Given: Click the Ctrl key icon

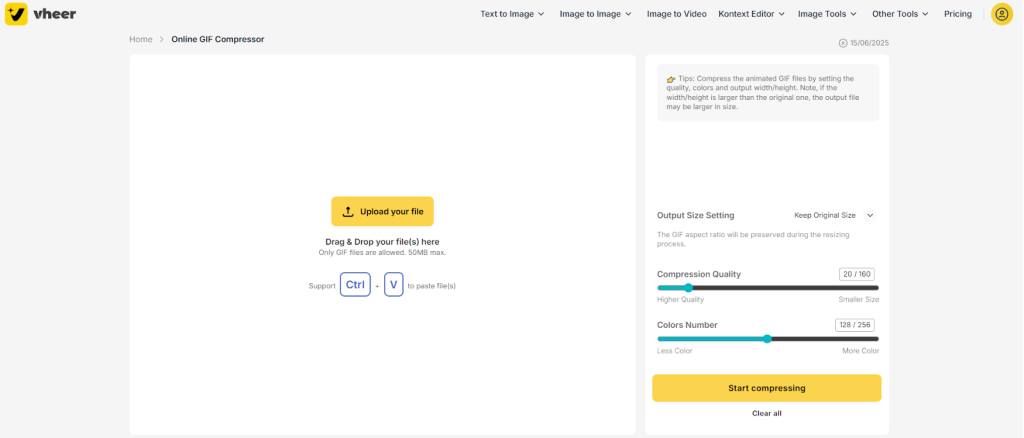Looking at the screenshot, I should [x=355, y=285].
